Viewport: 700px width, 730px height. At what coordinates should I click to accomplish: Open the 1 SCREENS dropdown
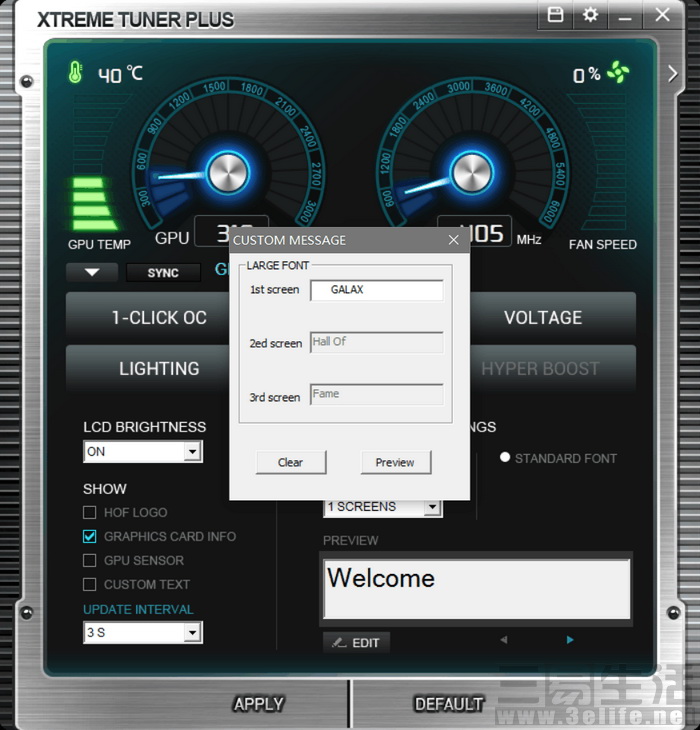click(383, 508)
